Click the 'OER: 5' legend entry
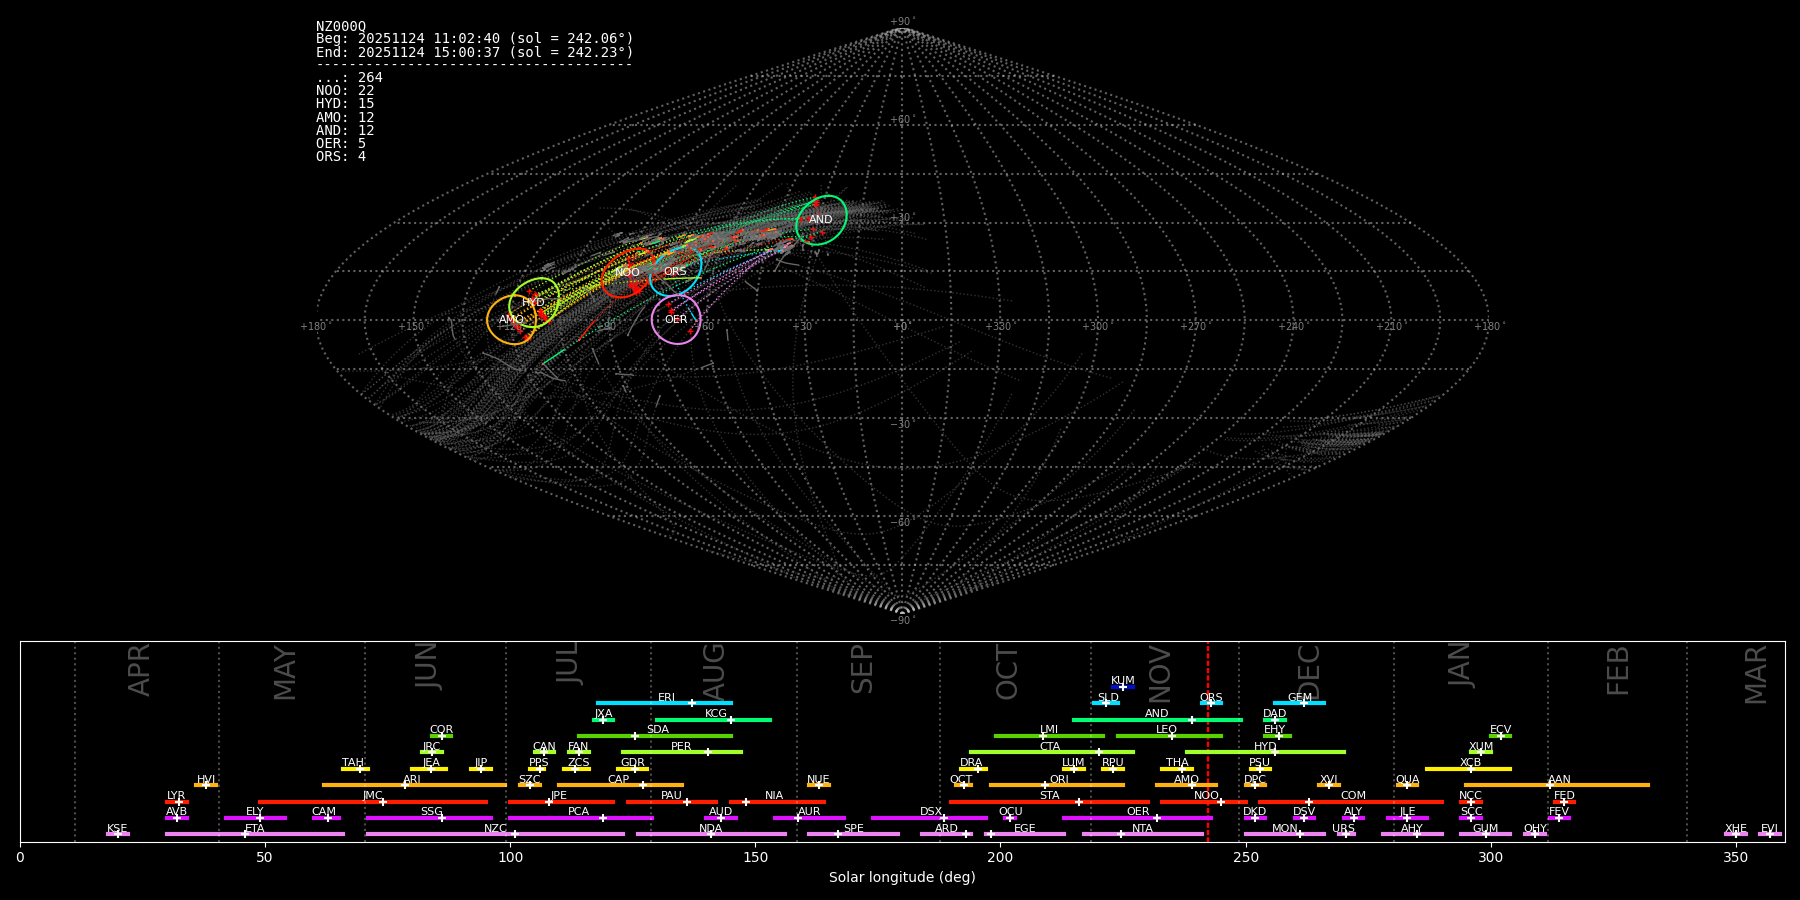1800x900 pixels. click(341, 143)
